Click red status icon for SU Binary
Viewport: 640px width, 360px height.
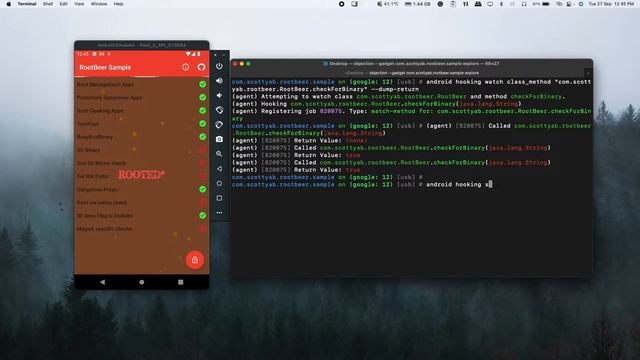coord(202,150)
